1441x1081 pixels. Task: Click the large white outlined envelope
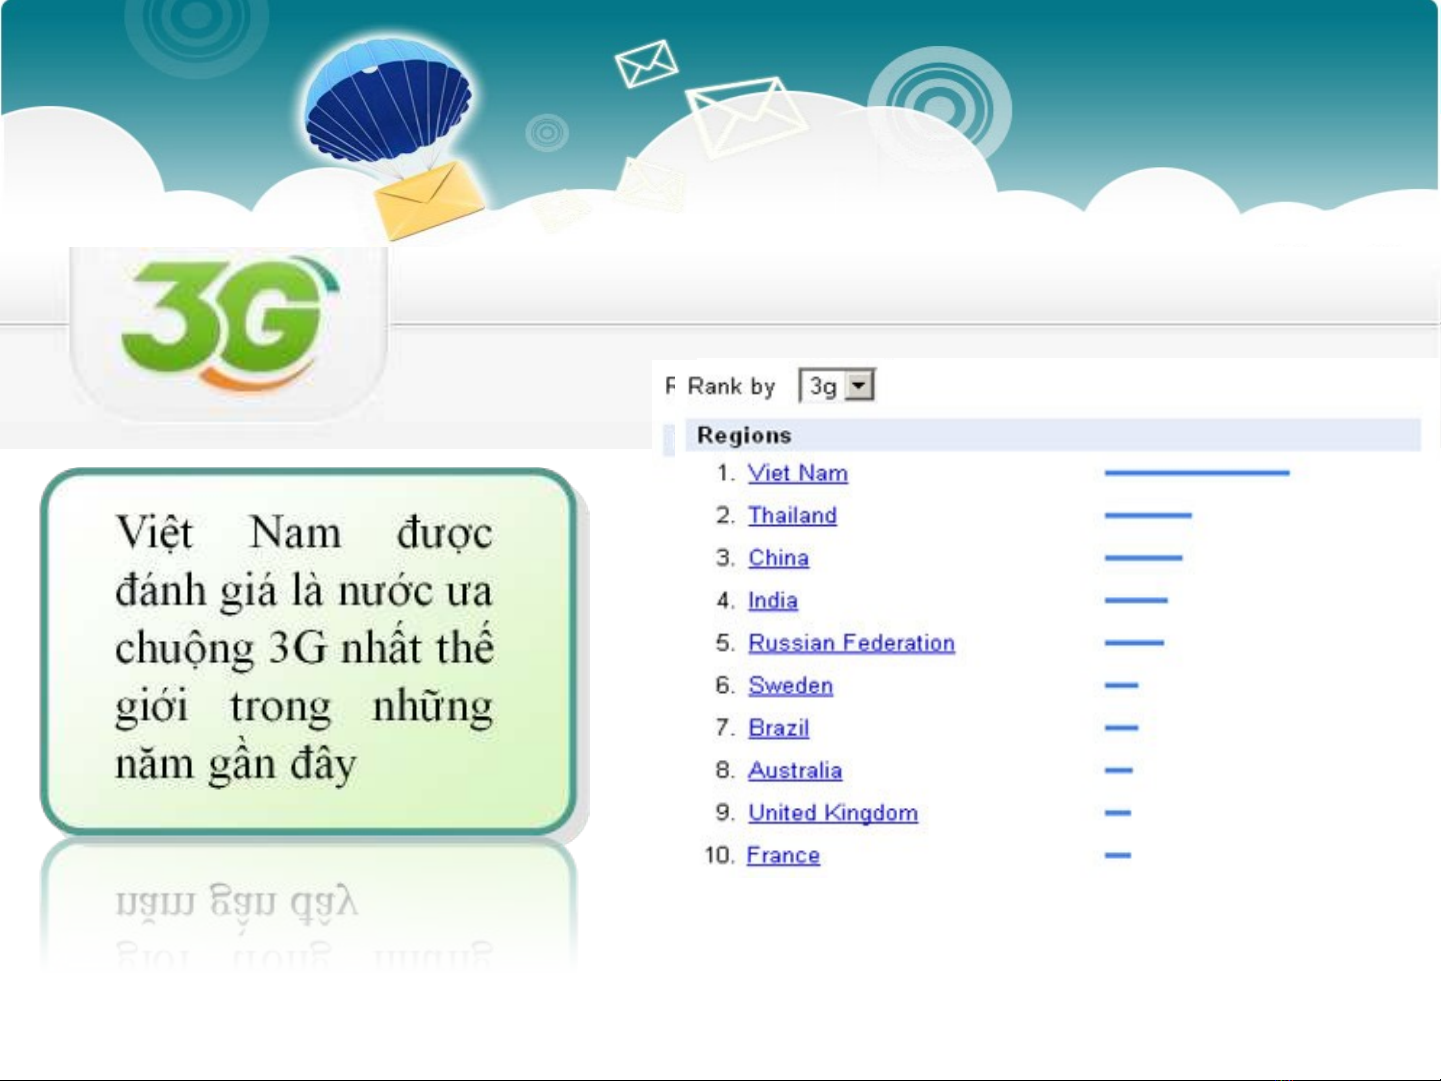[x=743, y=115]
